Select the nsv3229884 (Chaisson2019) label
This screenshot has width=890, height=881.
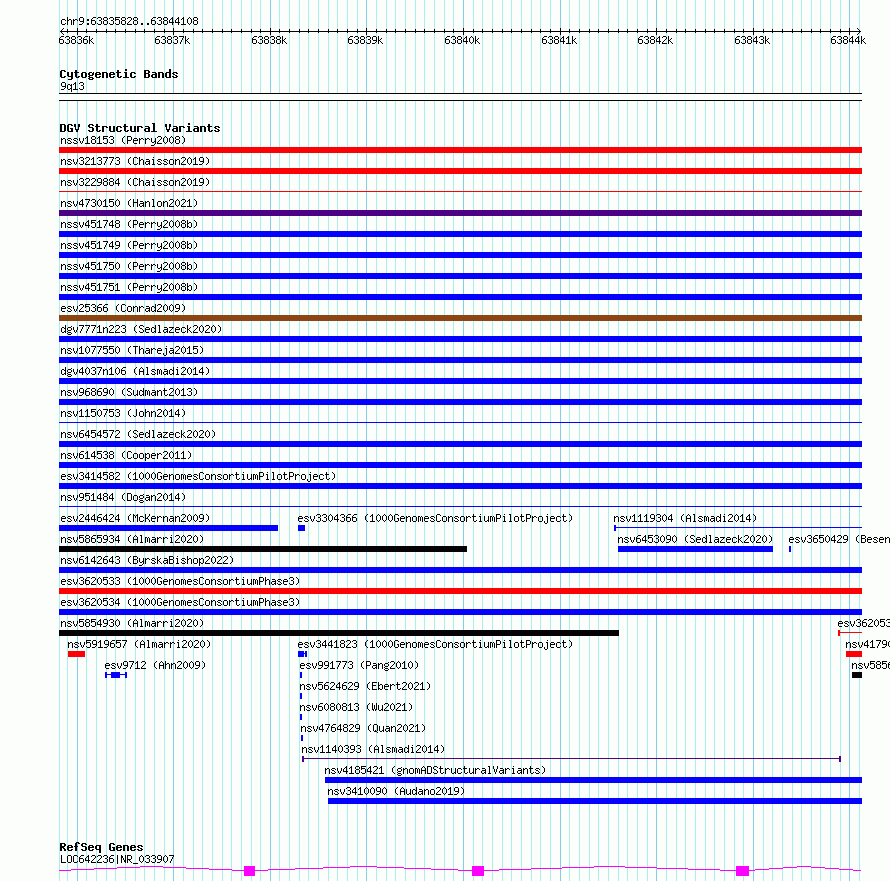[135, 182]
